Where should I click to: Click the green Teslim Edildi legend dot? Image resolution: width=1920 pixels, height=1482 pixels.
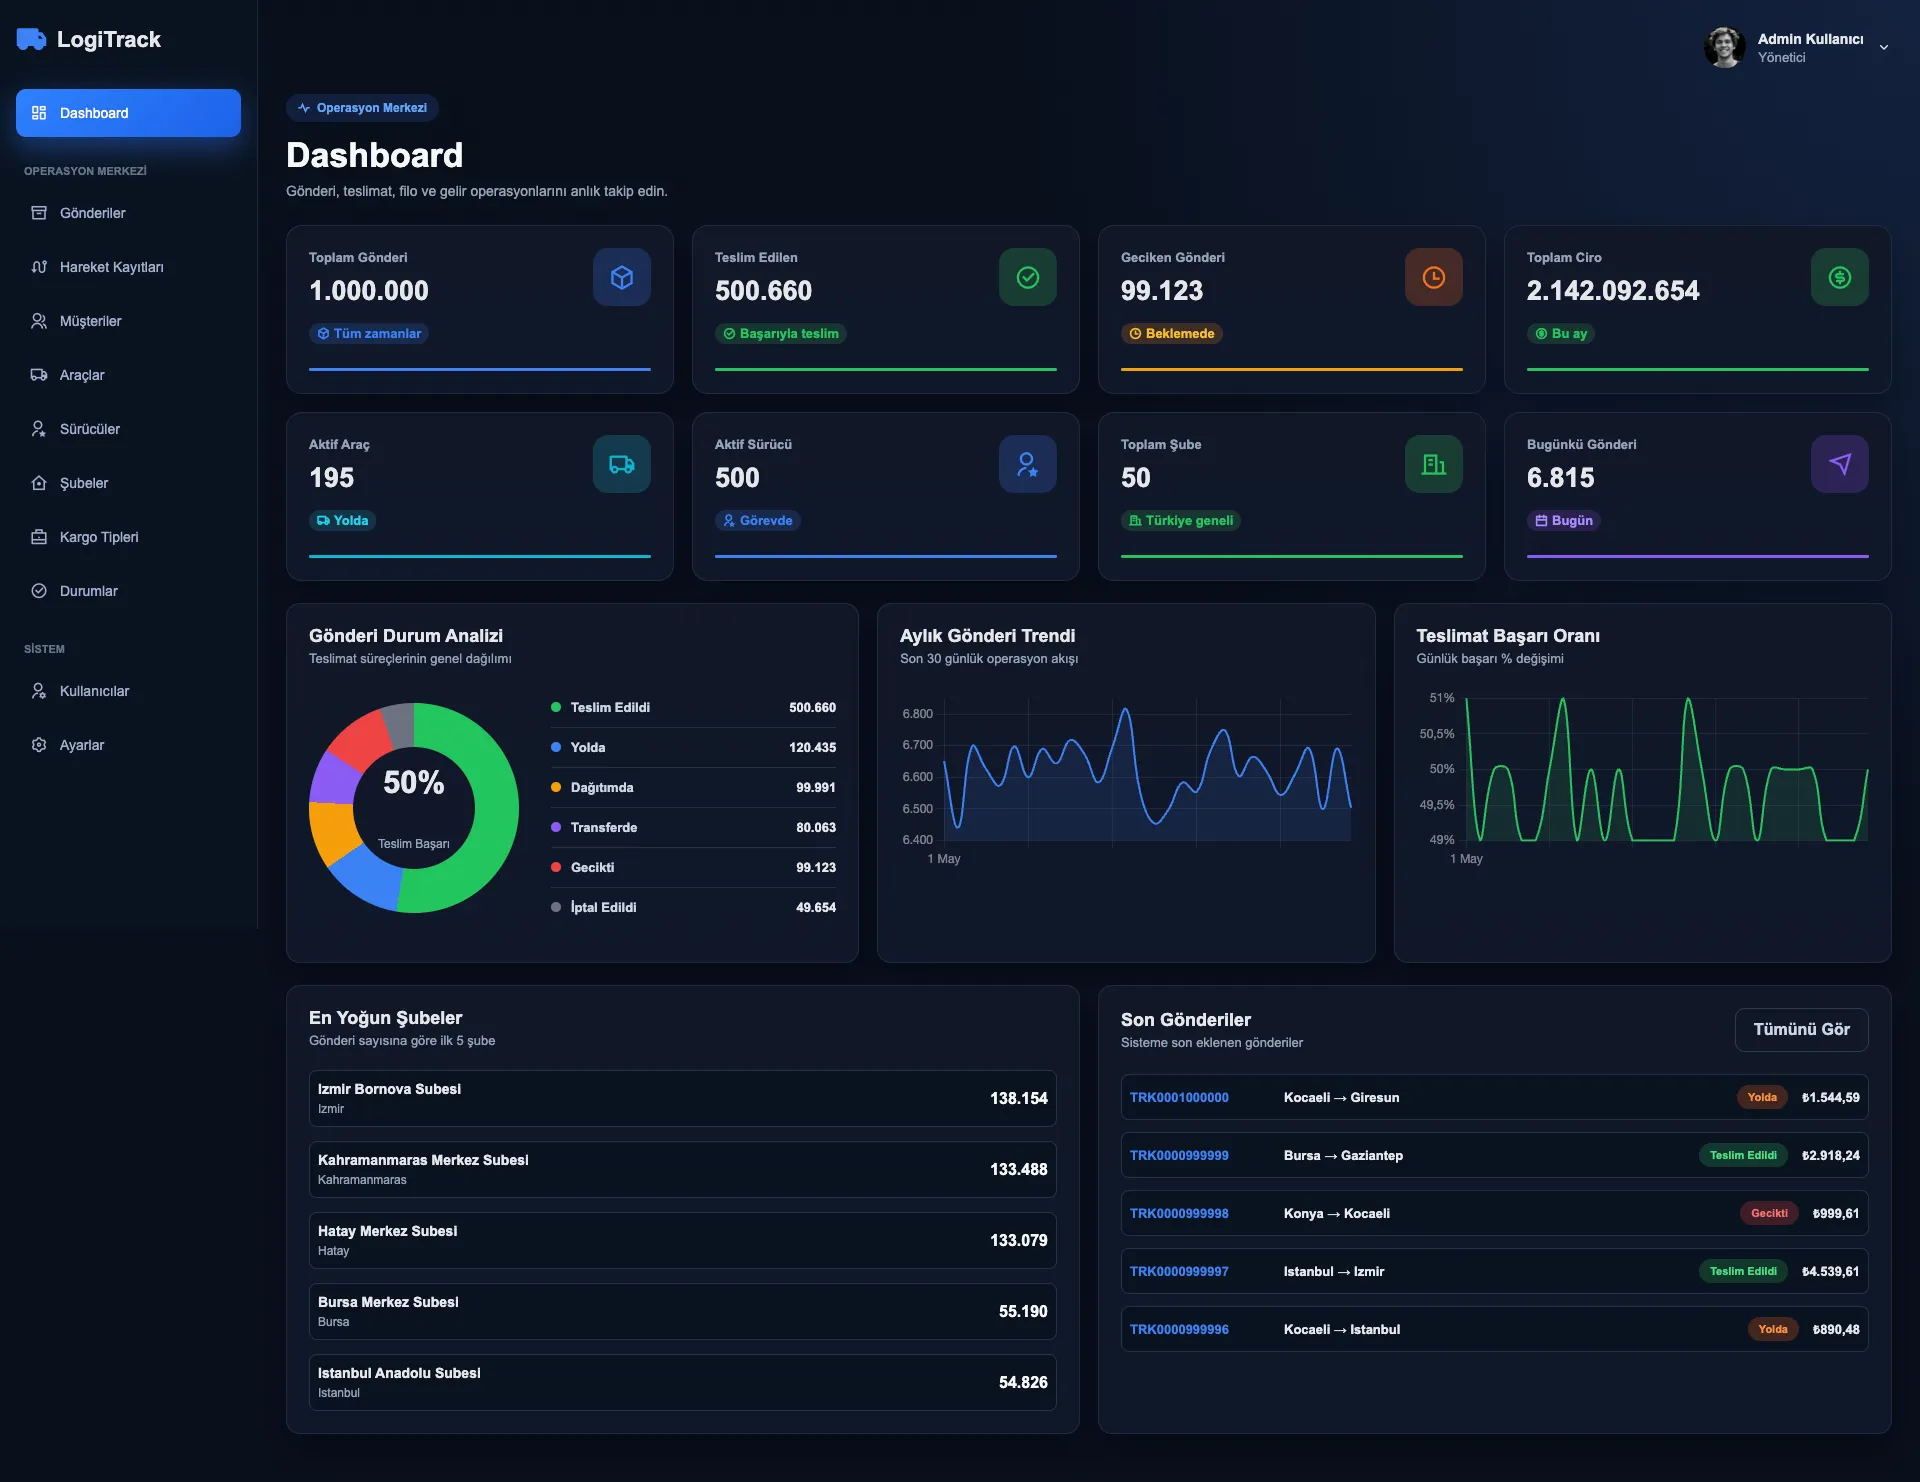pos(556,707)
